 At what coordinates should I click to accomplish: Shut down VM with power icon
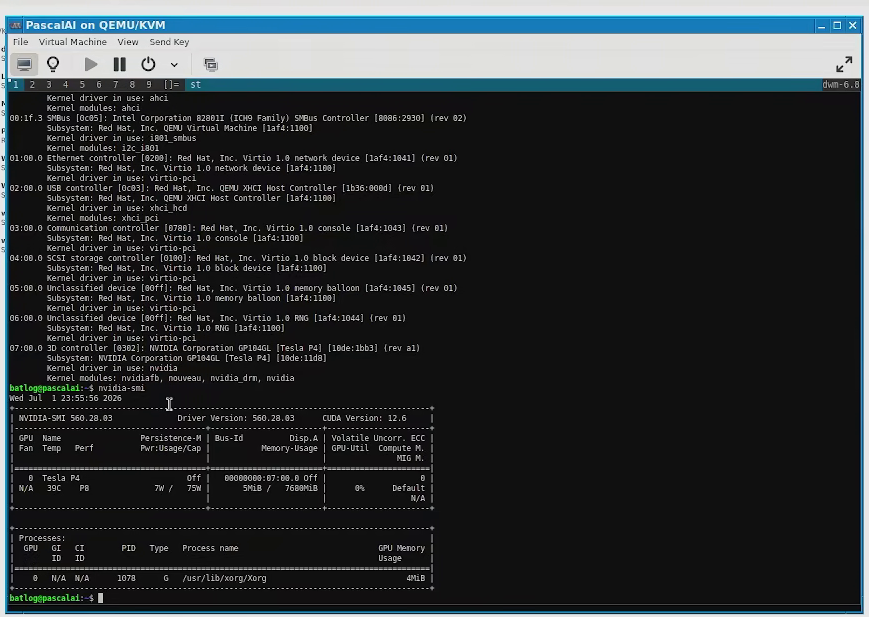(148, 64)
